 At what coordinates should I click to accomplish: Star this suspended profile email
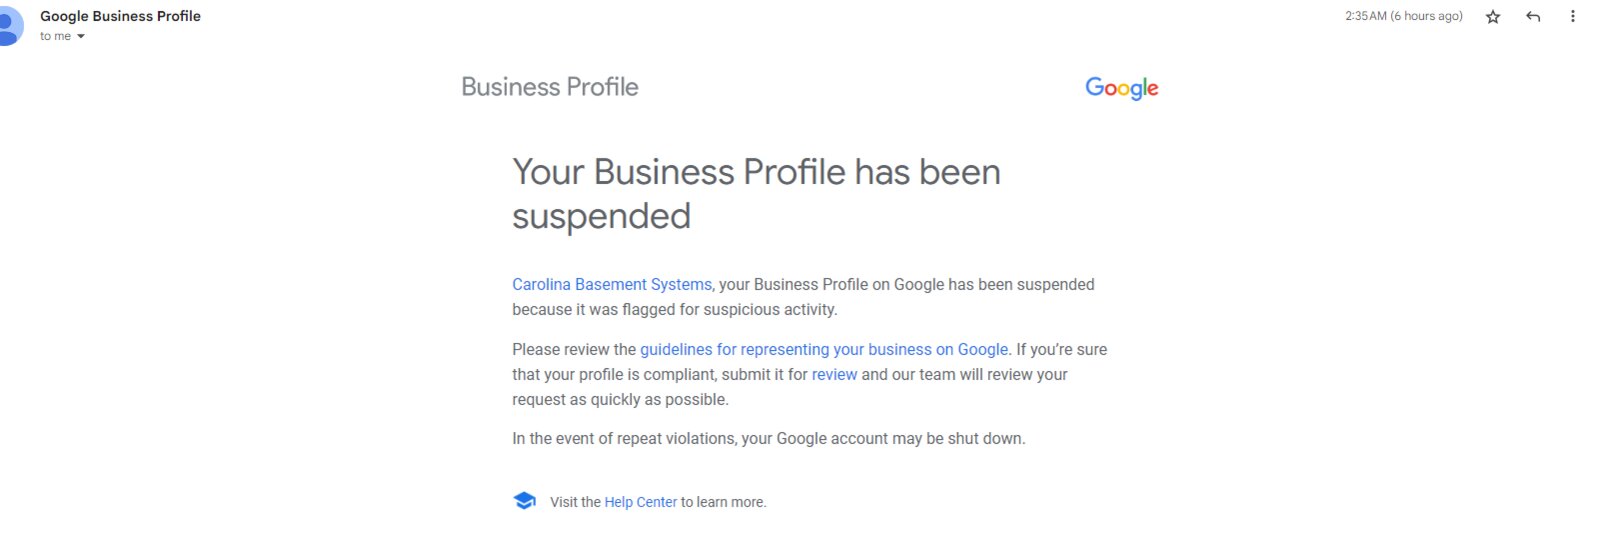pos(1493,17)
